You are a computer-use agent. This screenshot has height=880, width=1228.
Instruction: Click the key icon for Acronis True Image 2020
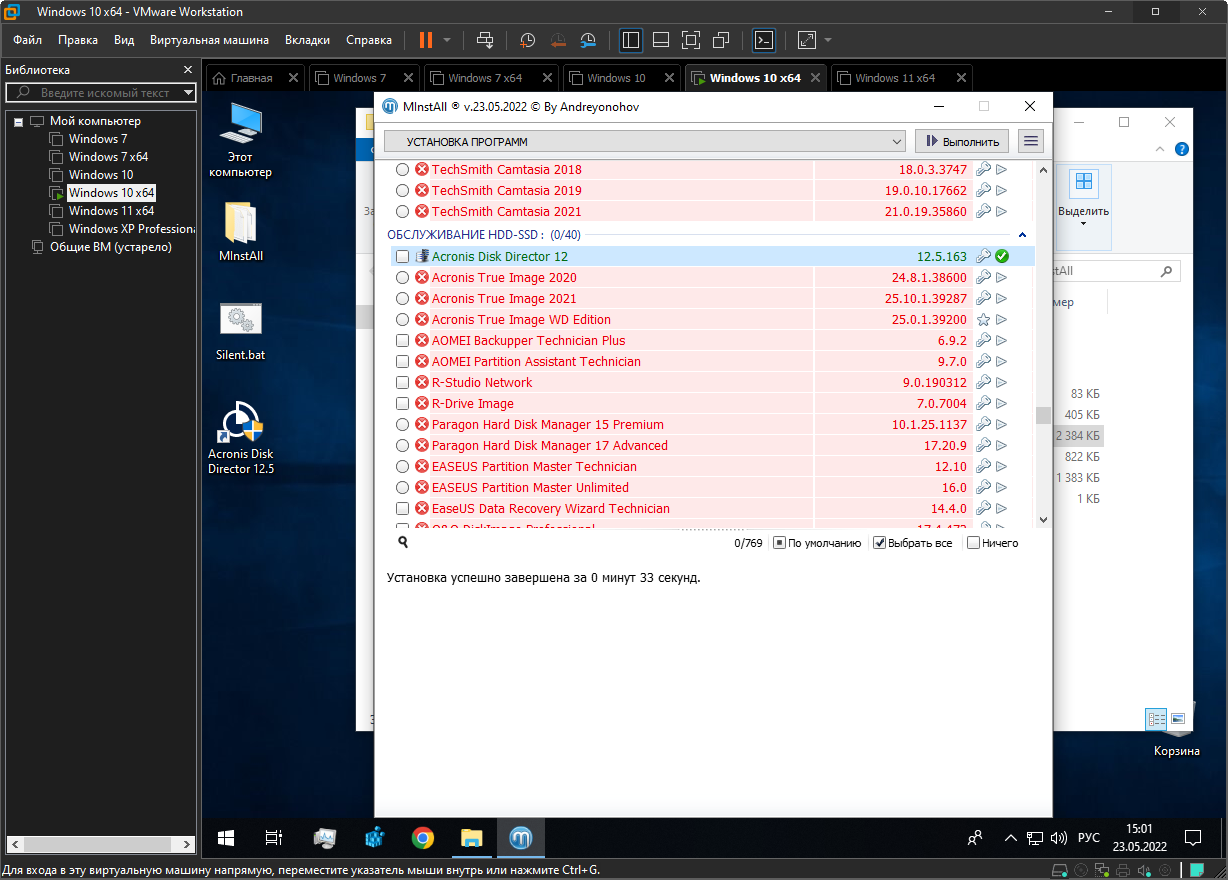click(x=983, y=278)
